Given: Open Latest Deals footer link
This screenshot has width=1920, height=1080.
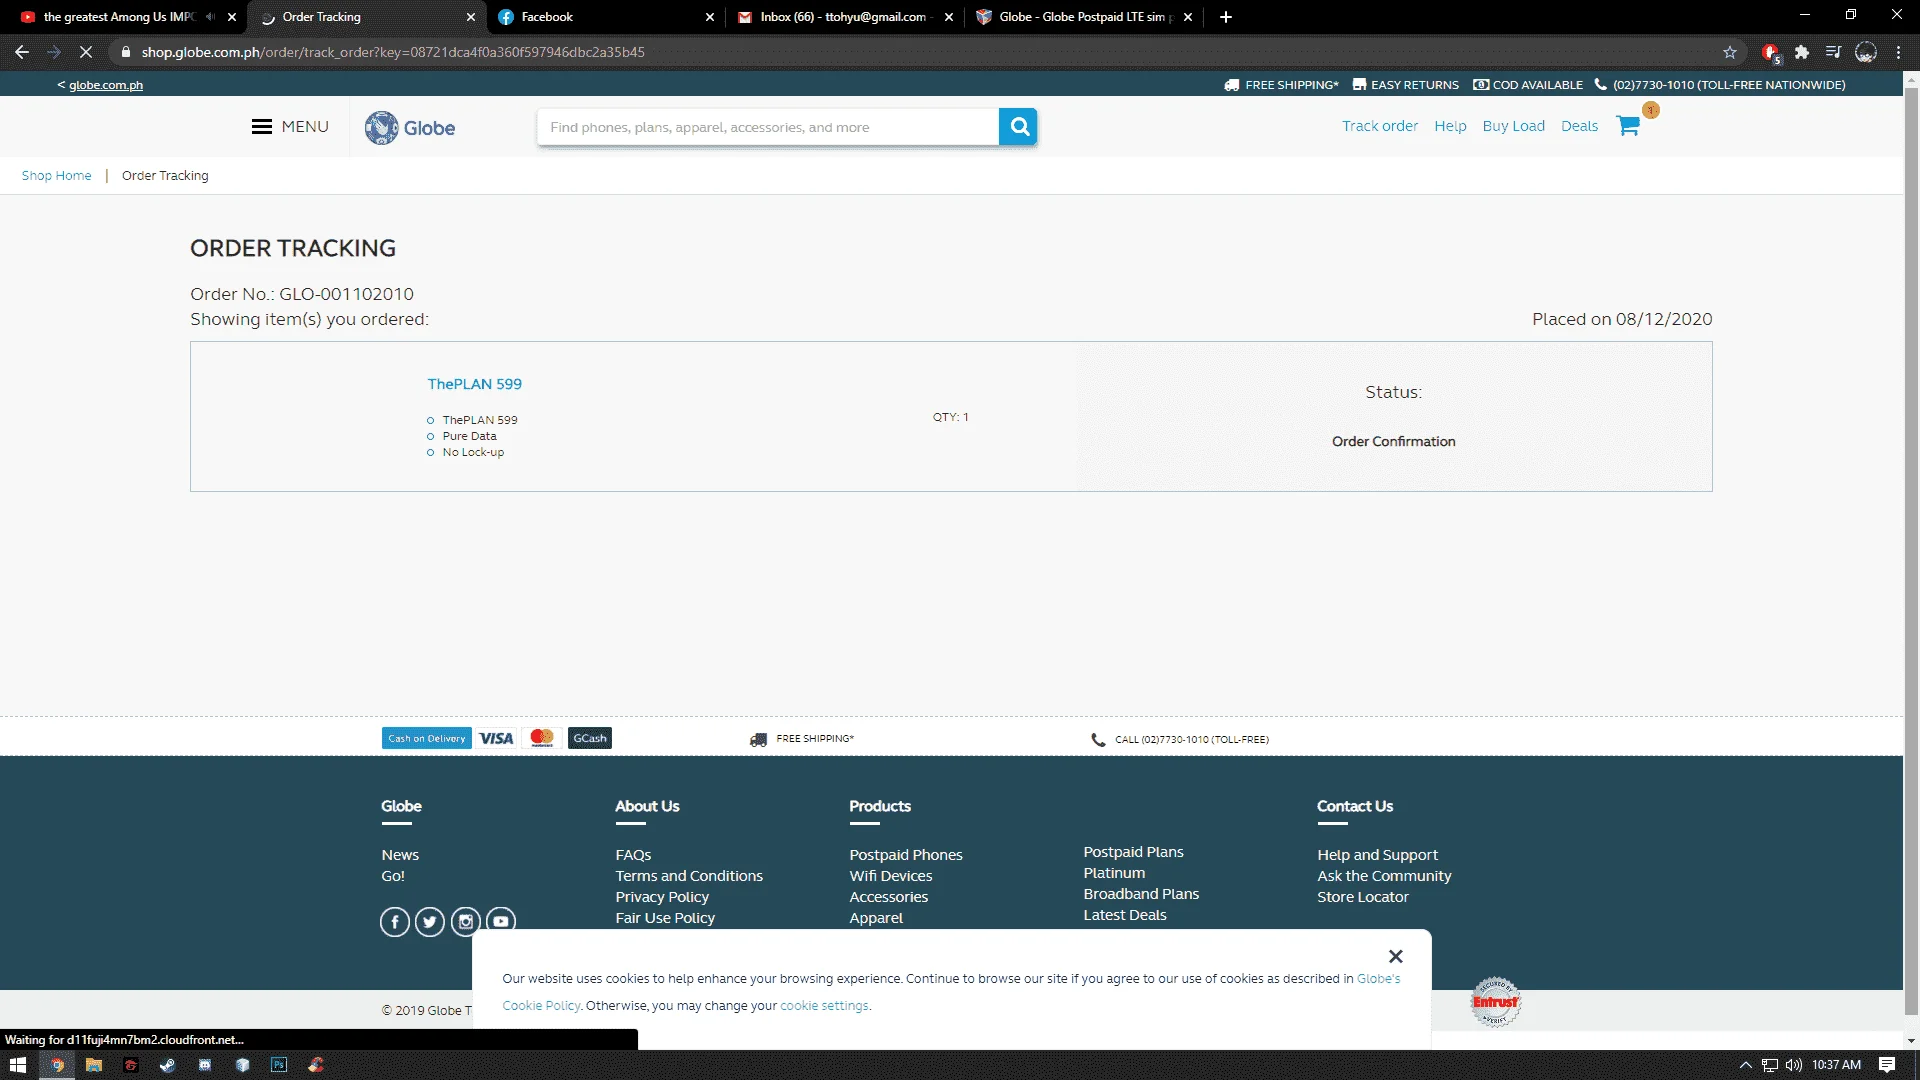Looking at the screenshot, I should tap(1125, 915).
